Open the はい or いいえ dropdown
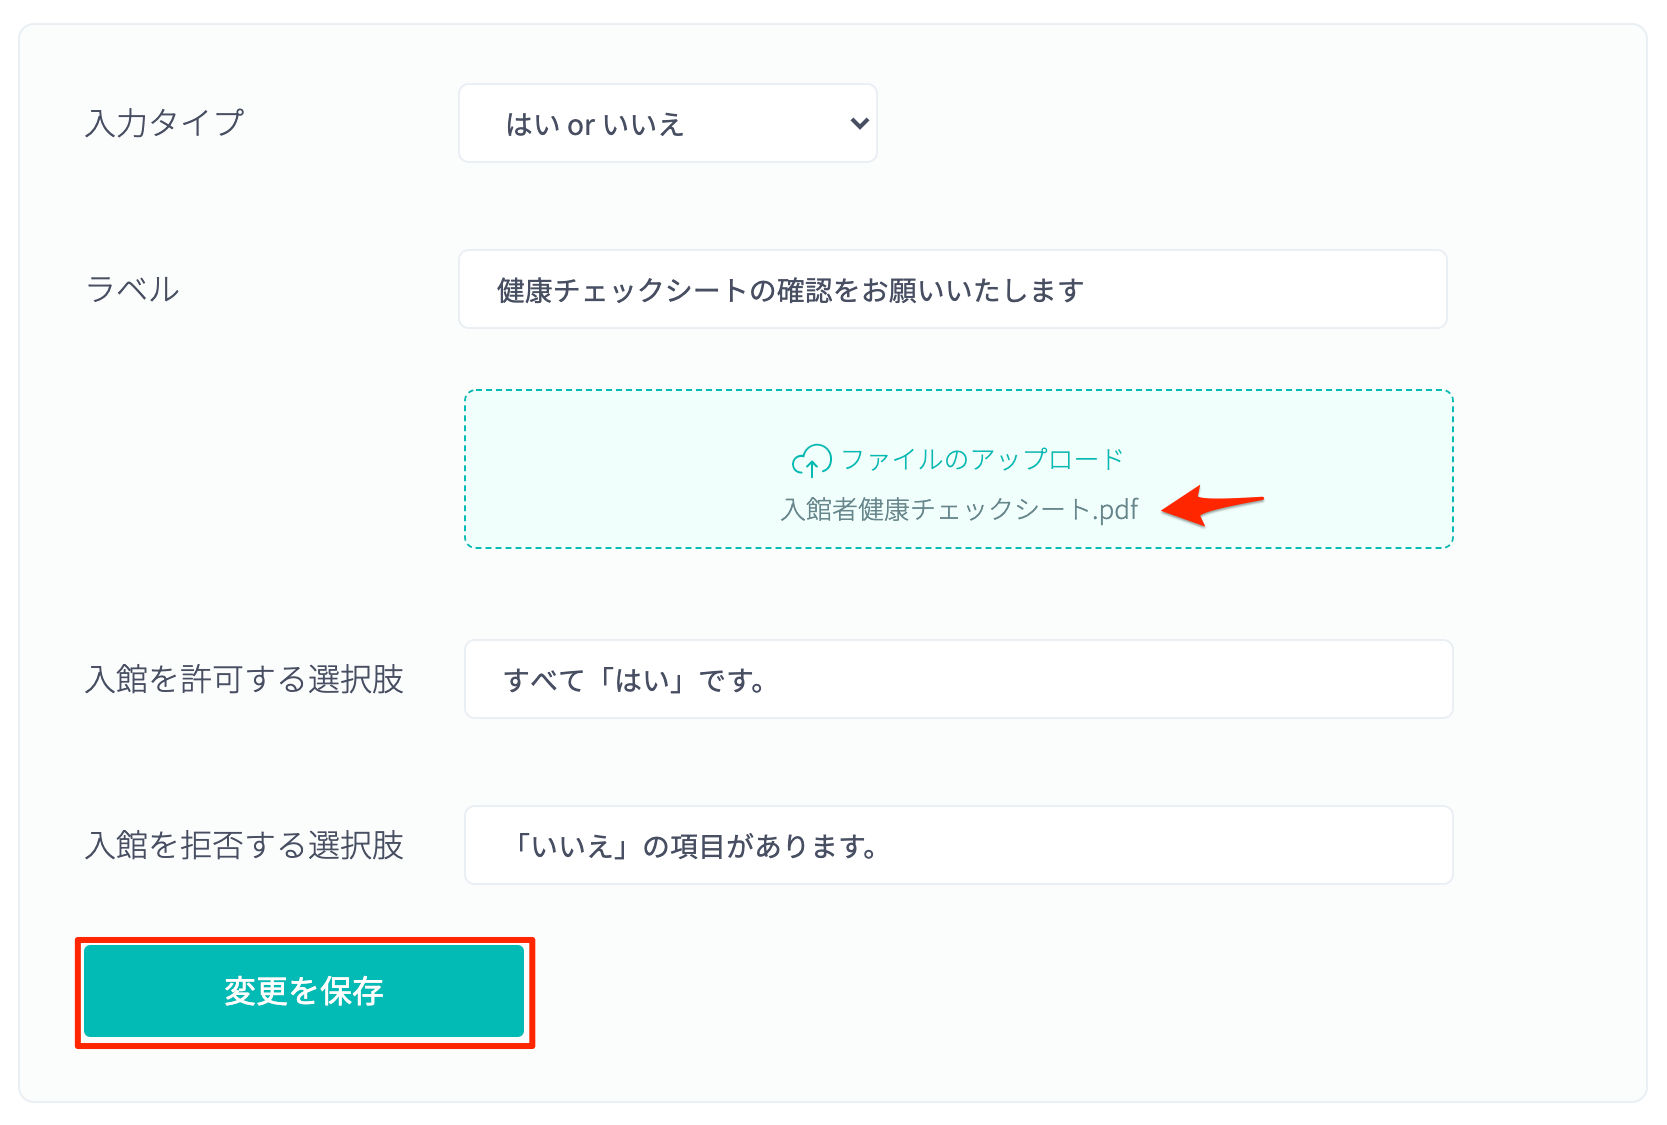This screenshot has height=1125, width=1667. pyautogui.click(x=668, y=123)
